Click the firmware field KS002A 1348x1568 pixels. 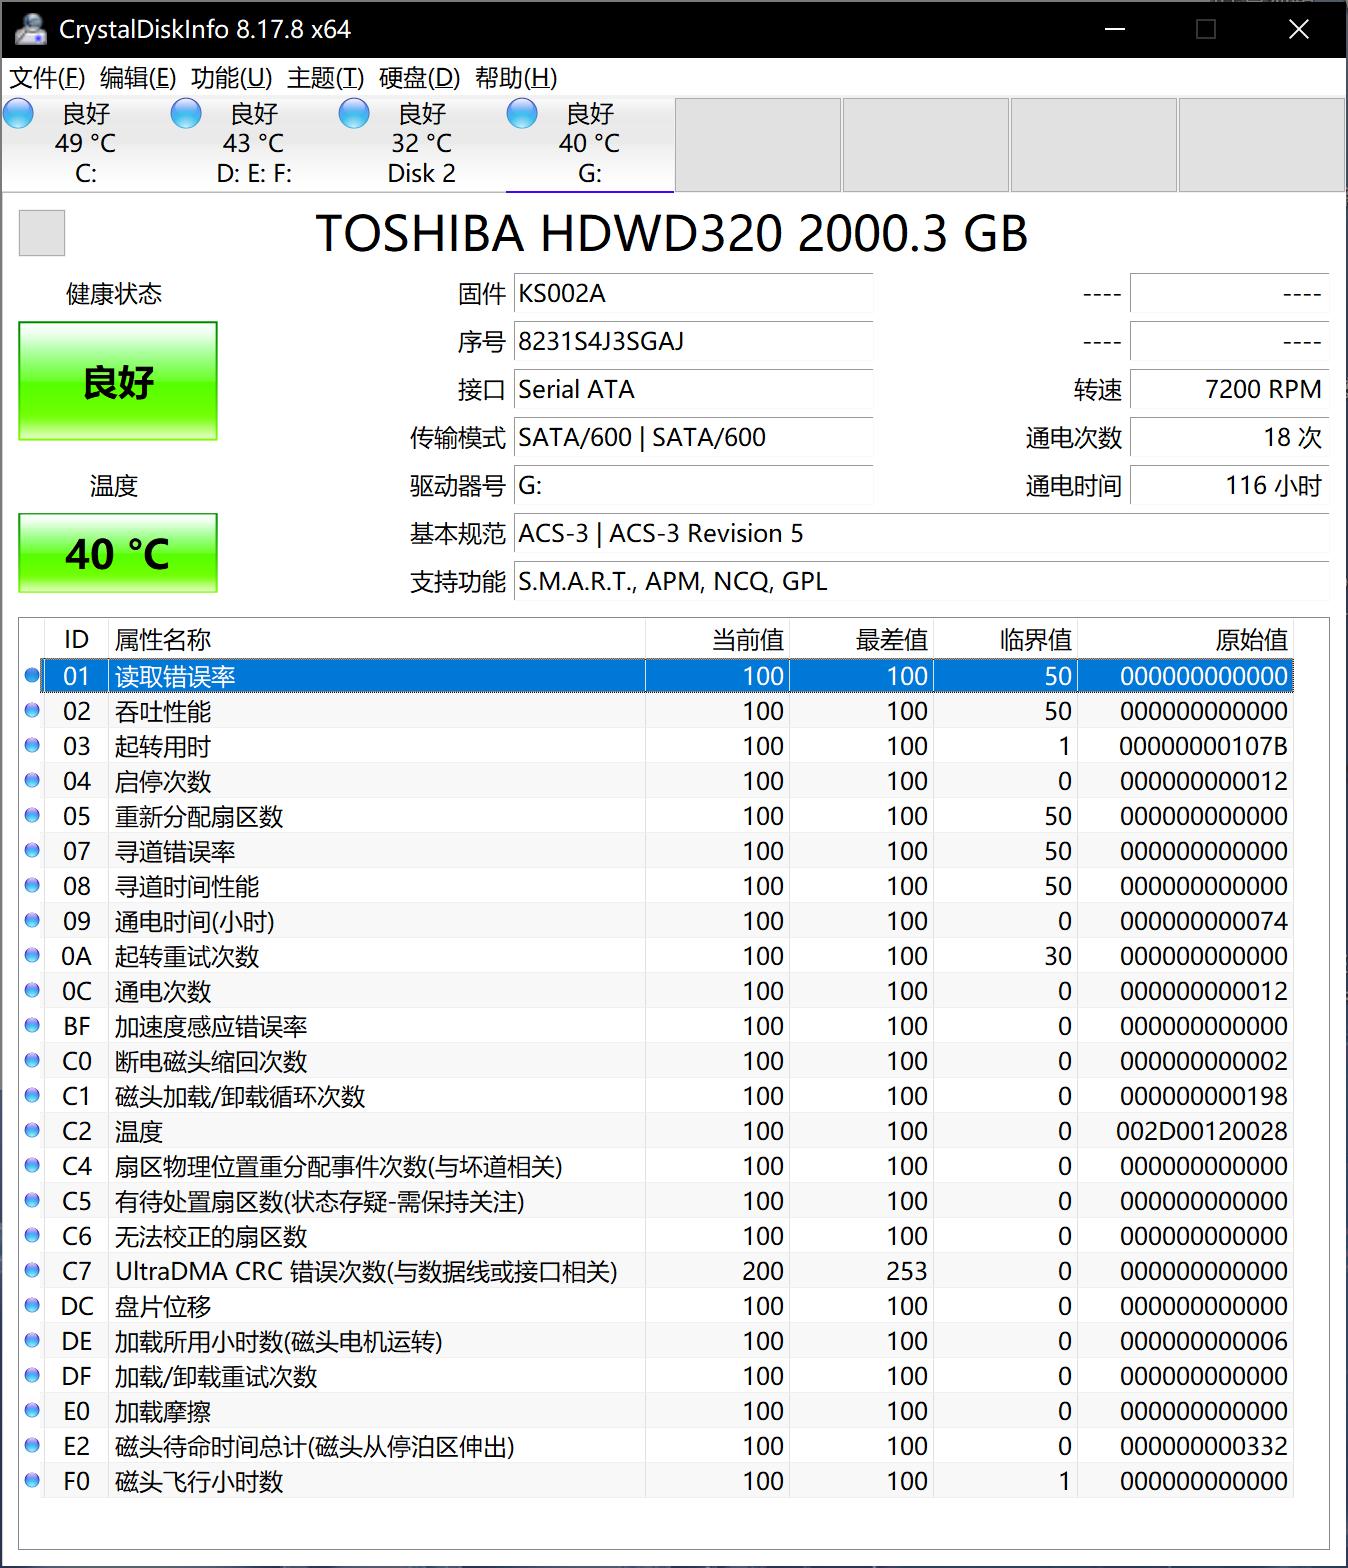click(x=693, y=294)
